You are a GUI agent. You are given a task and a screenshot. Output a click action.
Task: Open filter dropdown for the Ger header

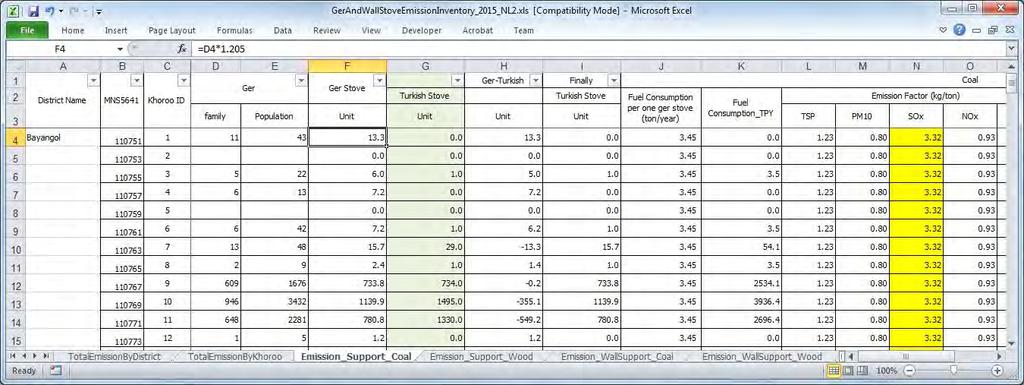[x=301, y=80]
